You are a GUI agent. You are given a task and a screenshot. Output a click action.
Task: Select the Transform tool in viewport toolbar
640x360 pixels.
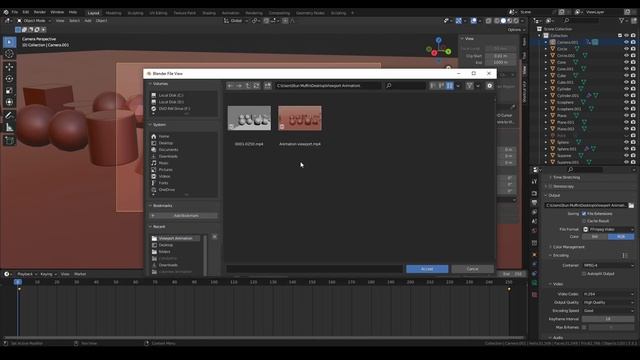click(9, 102)
